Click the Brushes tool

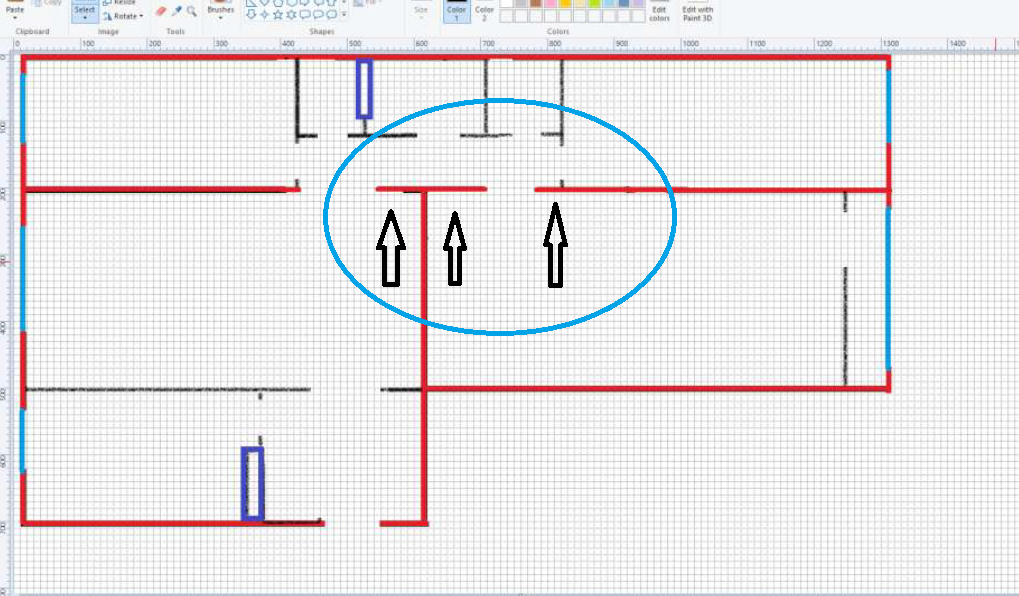[x=220, y=9]
